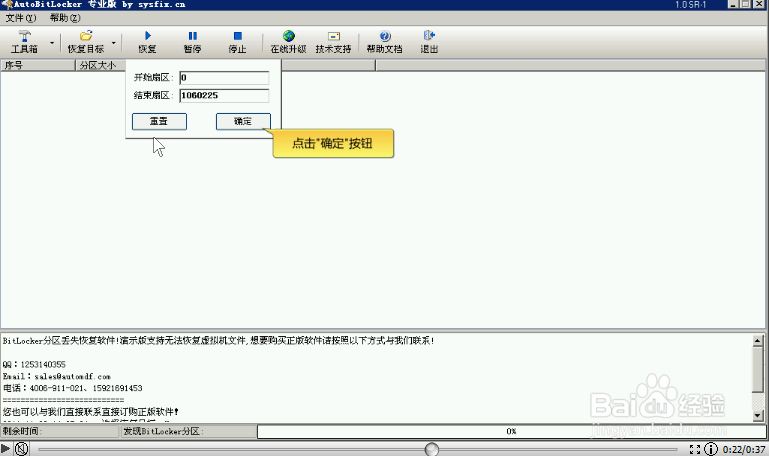
Task: Click the 重置 reset button
Action: 159,122
